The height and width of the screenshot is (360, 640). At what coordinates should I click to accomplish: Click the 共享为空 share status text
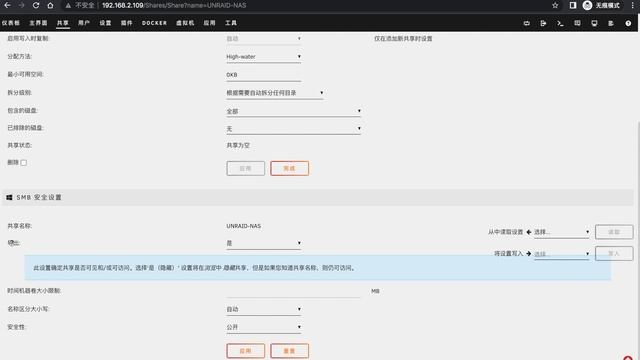click(x=238, y=146)
